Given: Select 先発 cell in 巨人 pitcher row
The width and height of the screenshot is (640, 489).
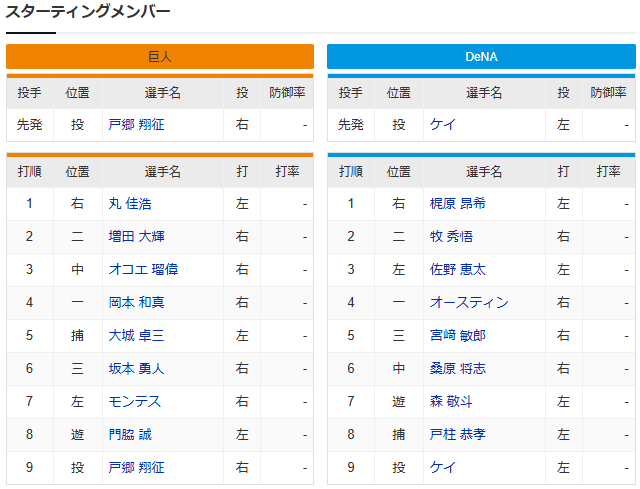Looking at the screenshot, I should (x=29, y=124).
